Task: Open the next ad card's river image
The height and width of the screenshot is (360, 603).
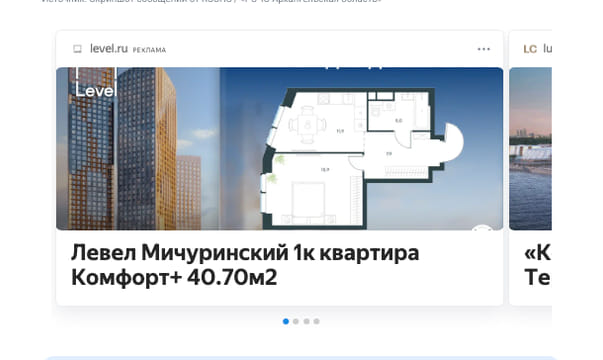Action: 530,148
